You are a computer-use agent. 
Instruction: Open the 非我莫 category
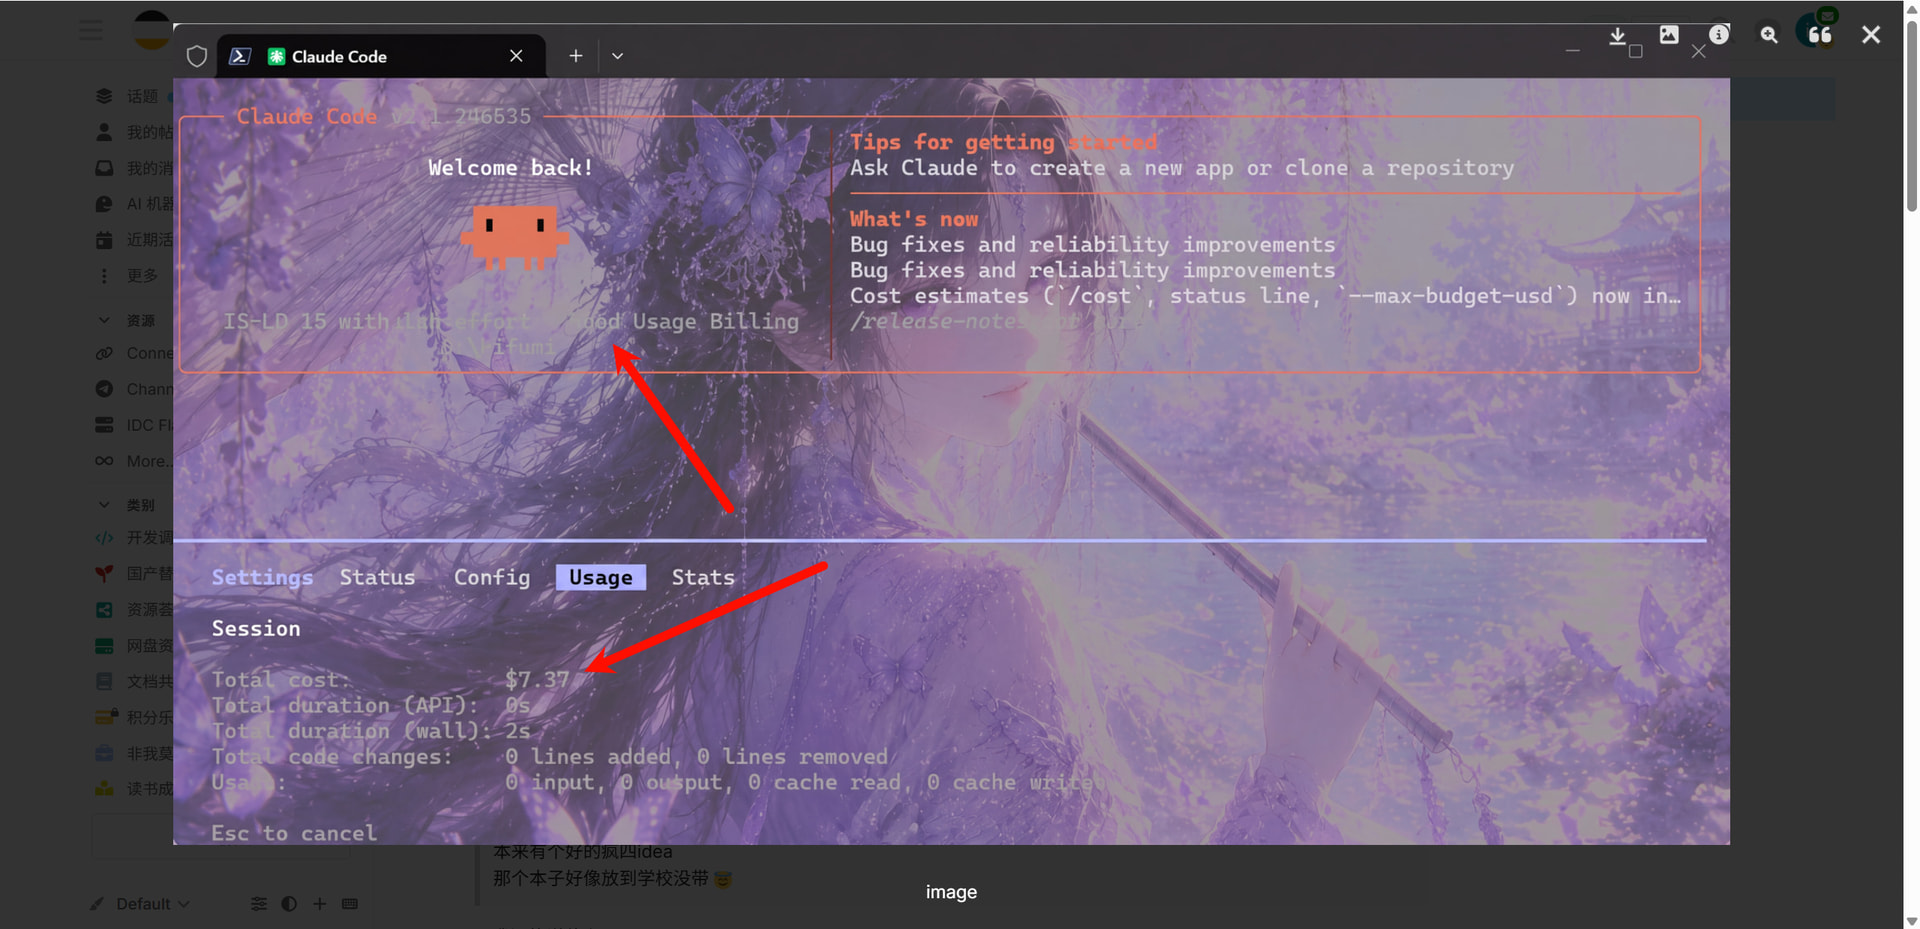tap(132, 753)
